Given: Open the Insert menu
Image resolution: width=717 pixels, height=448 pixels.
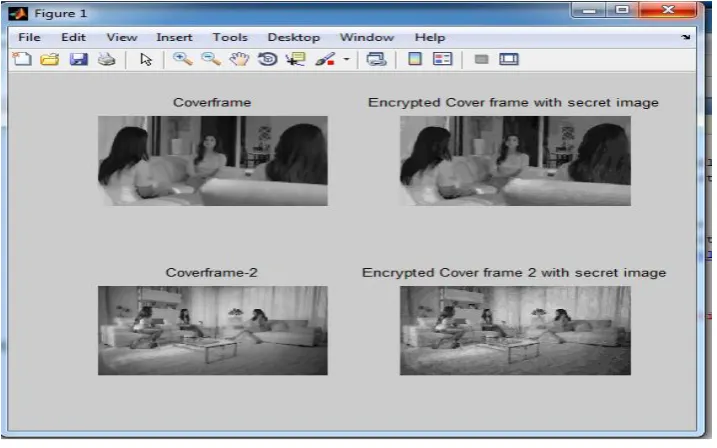Looking at the screenshot, I should 174,37.
